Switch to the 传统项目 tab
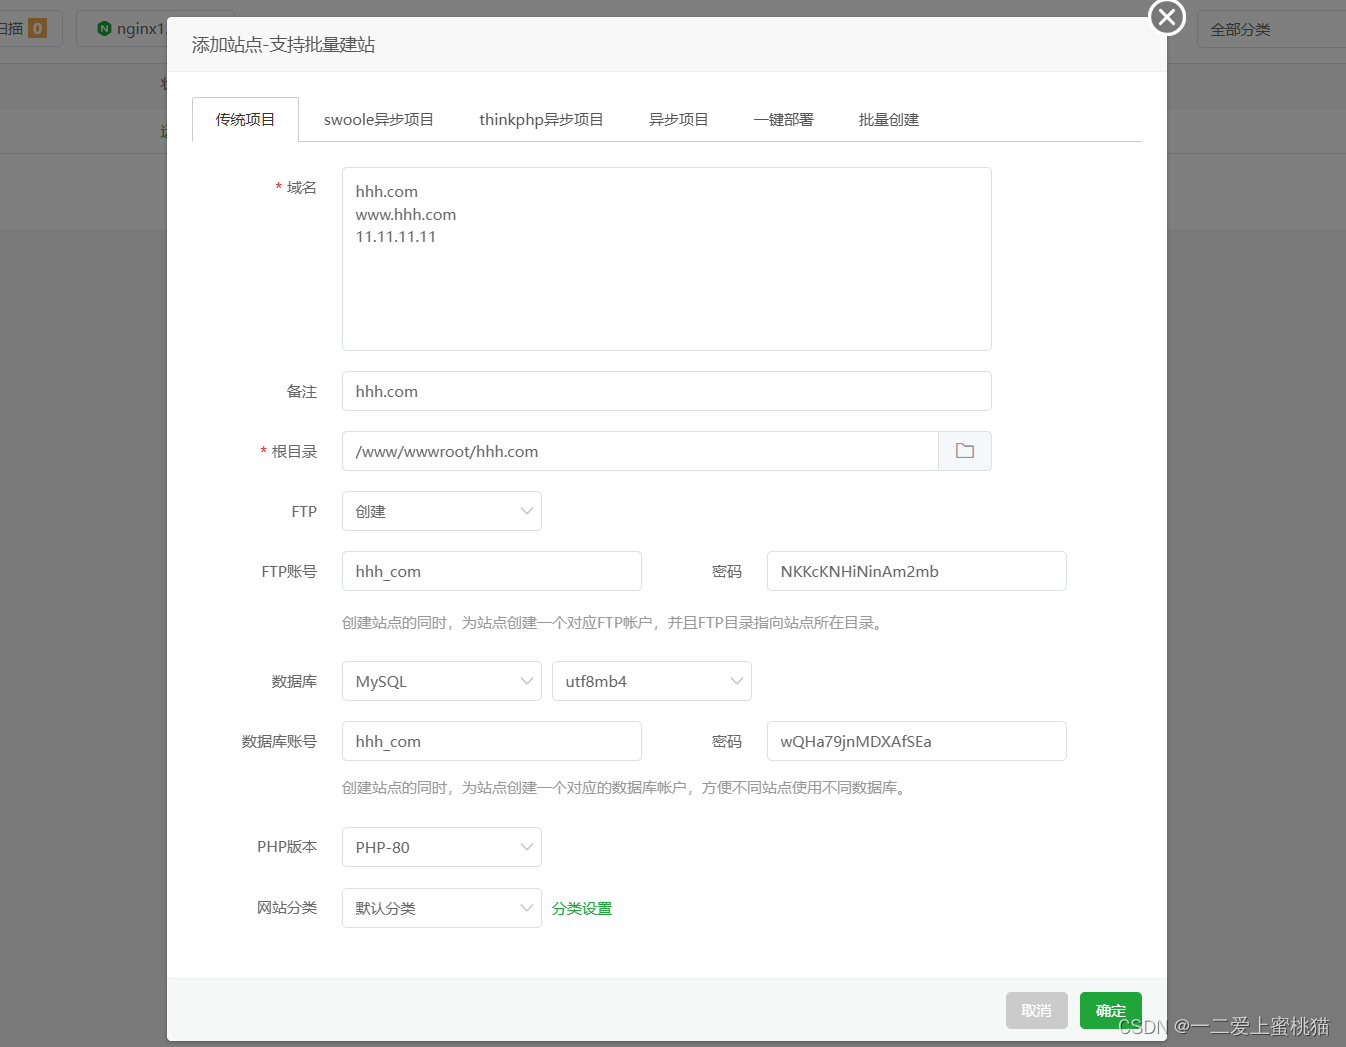 [245, 120]
